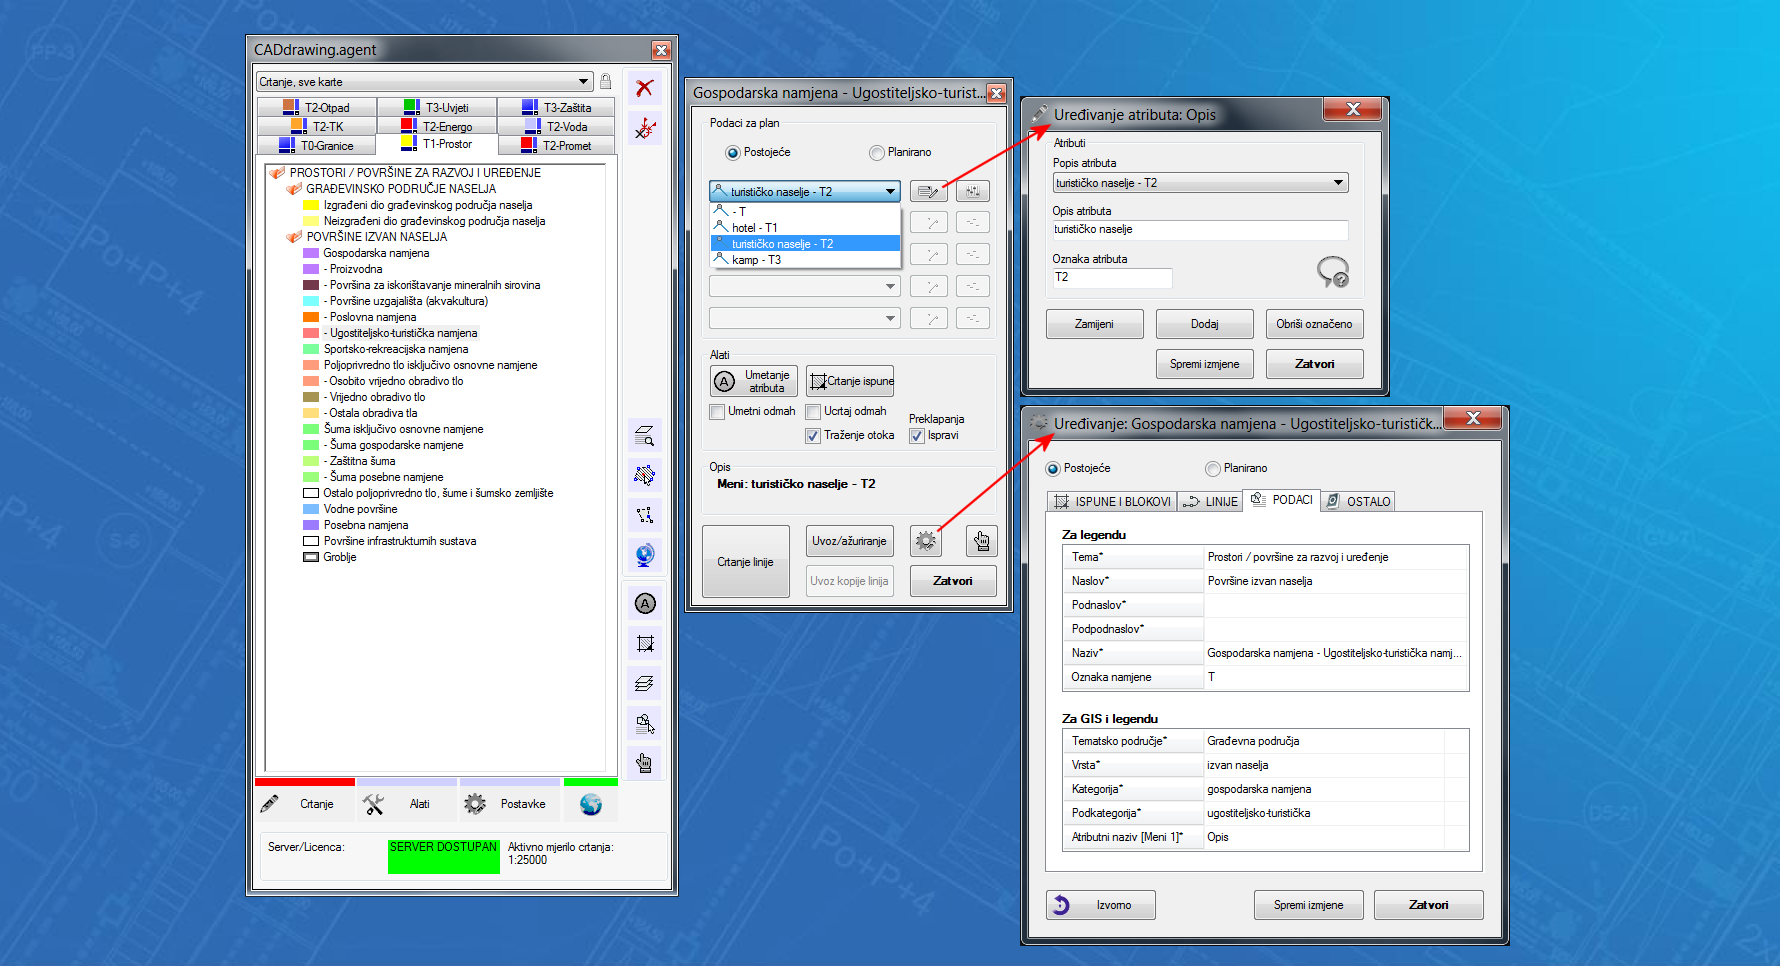Click the T2-Otpad layer color icon
The width and height of the screenshot is (1780, 966).
[290, 107]
